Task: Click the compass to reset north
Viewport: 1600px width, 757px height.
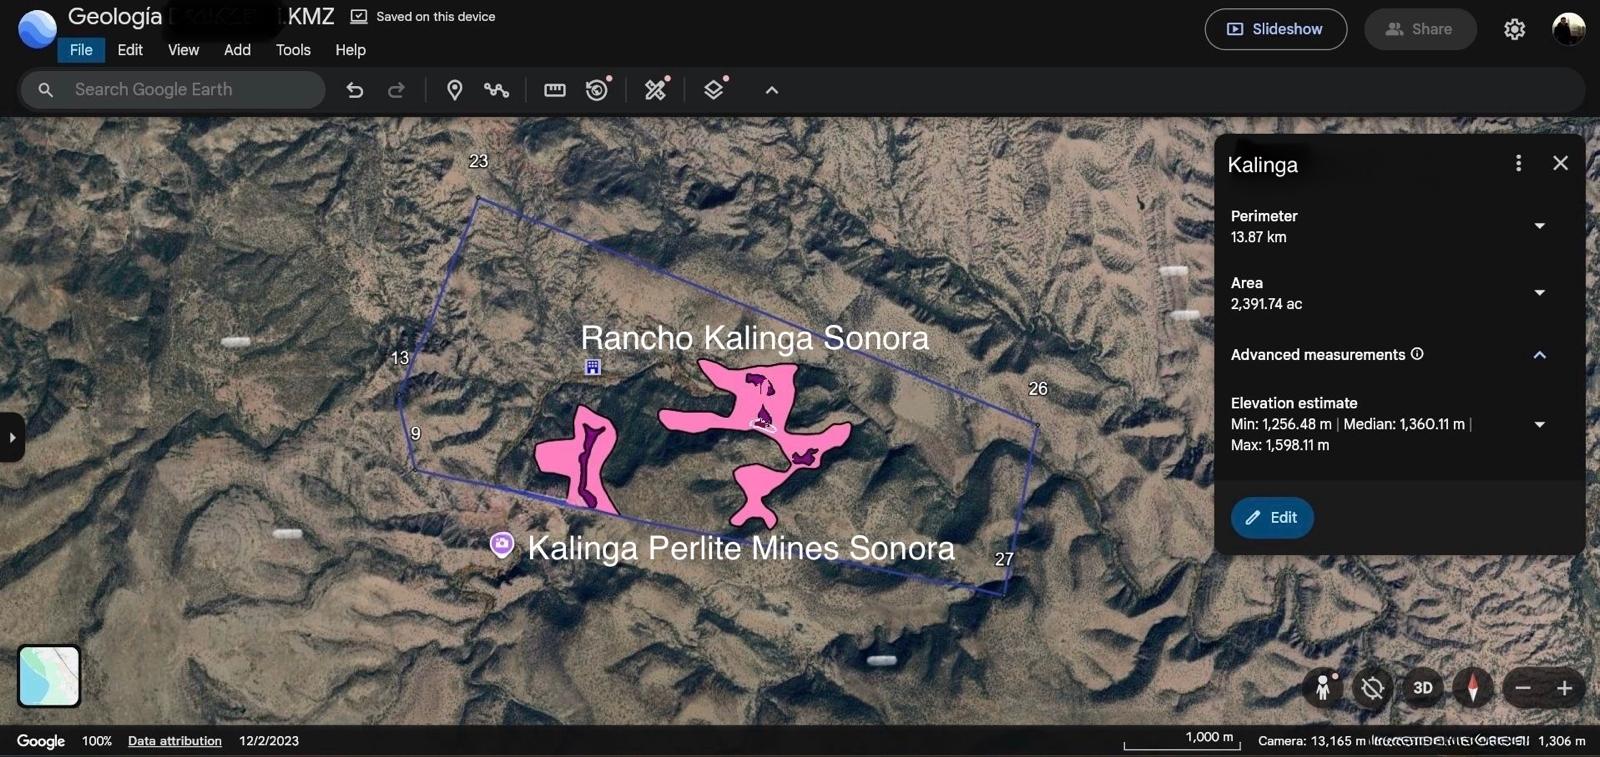Action: [x=1472, y=688]
